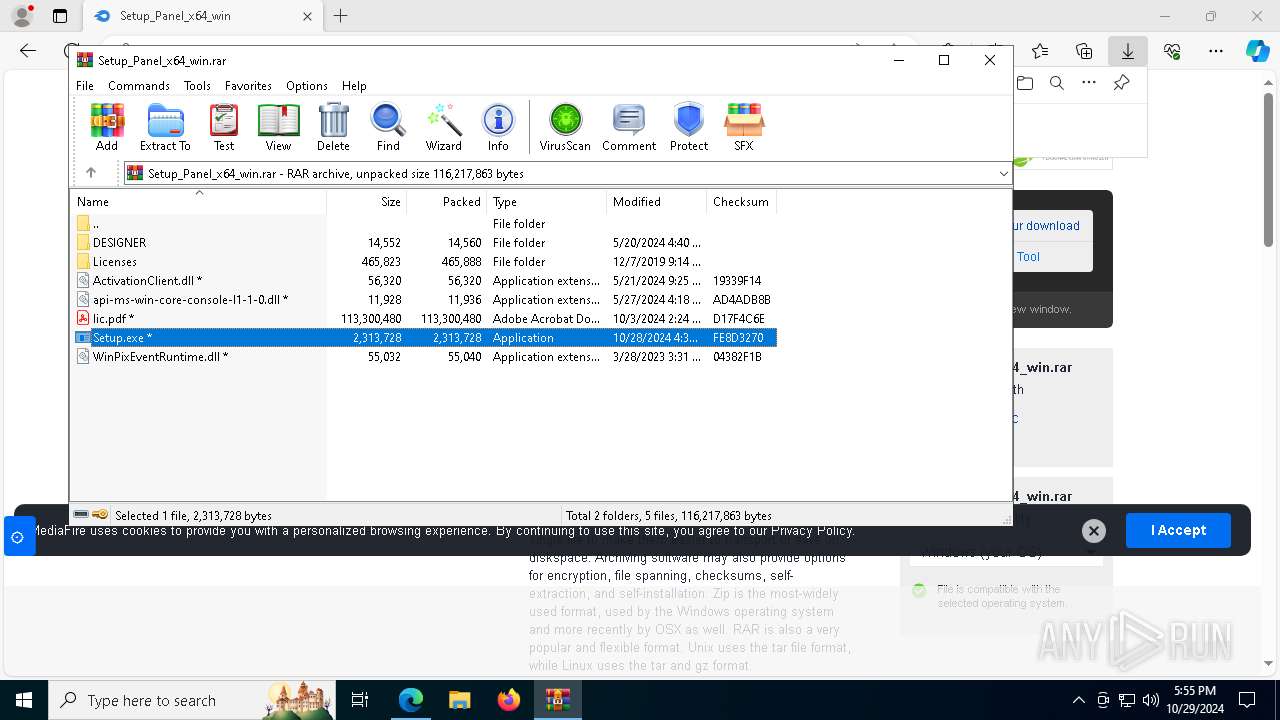This screenshot has height=720, width=1280.
Task: Click the Delete trash can icon
Action: pyautogui.click(x=333, y=127)
